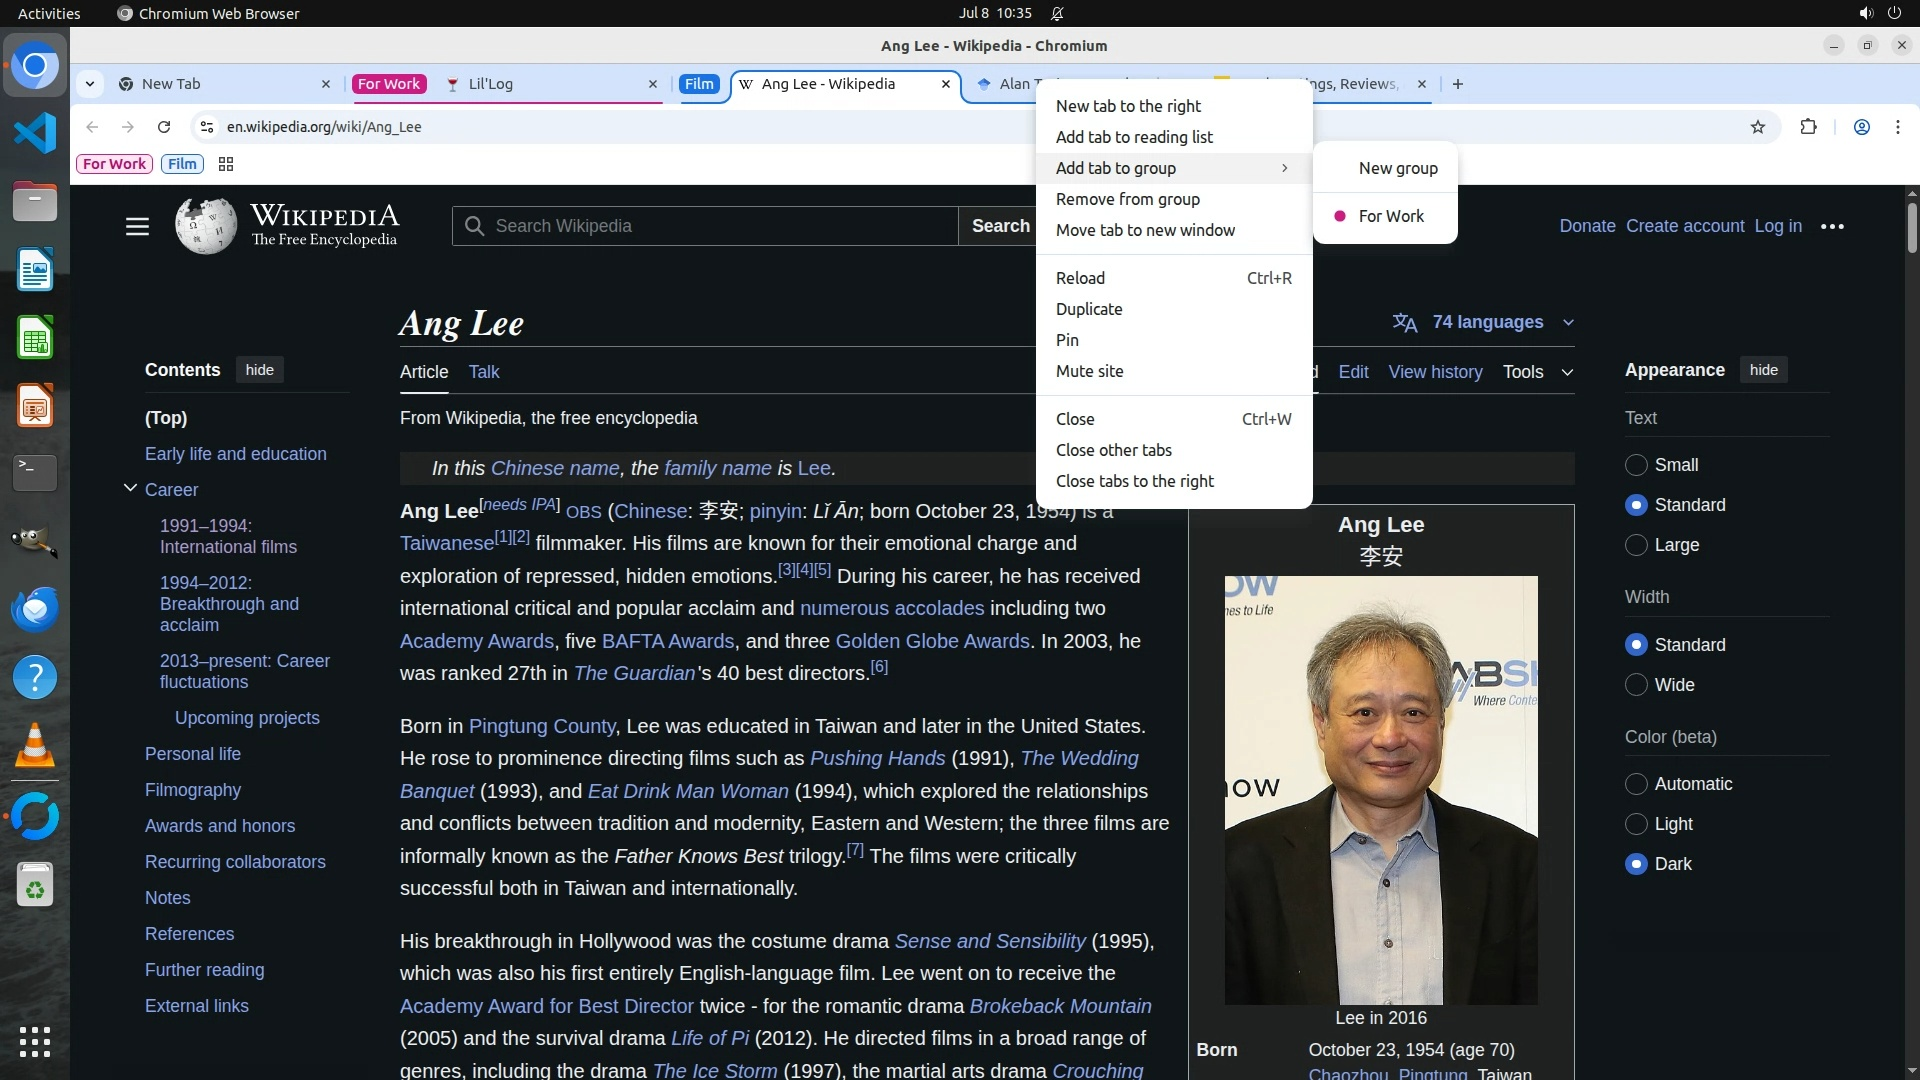Viewport: 1920px width, 1080px height.
Task: Pick the pink For Work group
Action: 1390,216
